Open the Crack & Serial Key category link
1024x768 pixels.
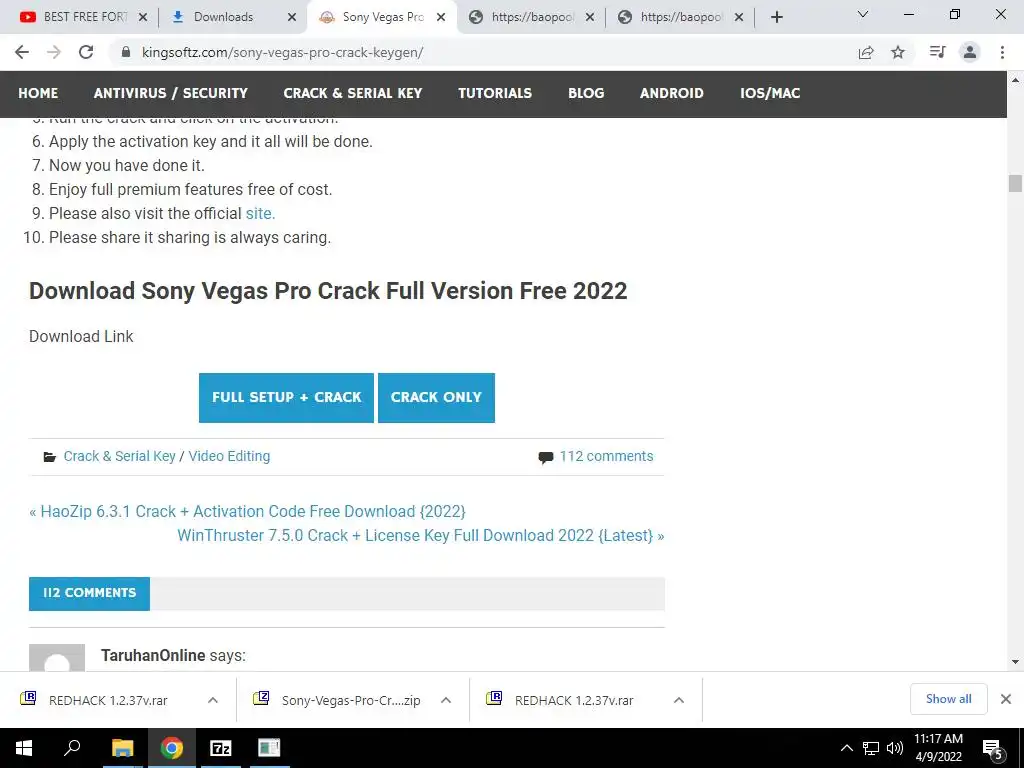120,456
